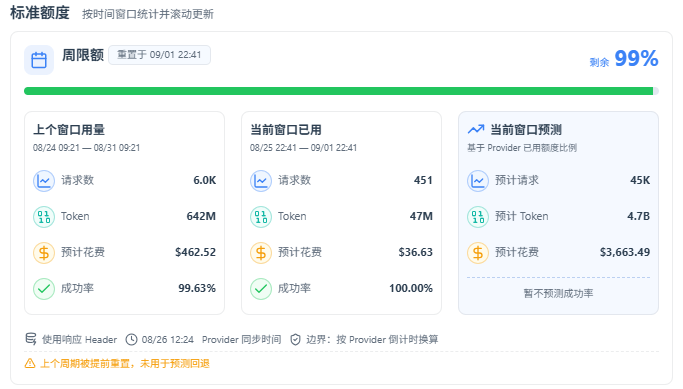Click the 请求数 chart icon in 当前窗口已用
683x389 pixels.
261,181
